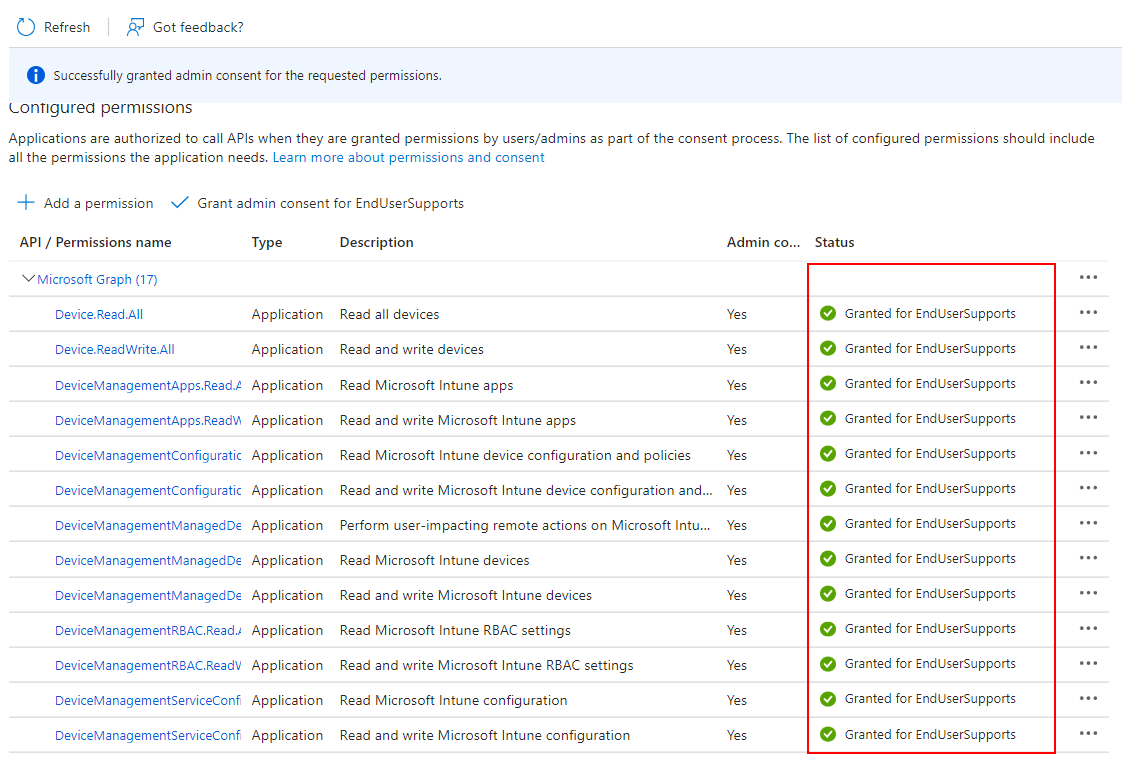Select the 'Read Microsoft Intune apps' description
This screenshot has width=1122, height=757.
(x=426, y=385)
